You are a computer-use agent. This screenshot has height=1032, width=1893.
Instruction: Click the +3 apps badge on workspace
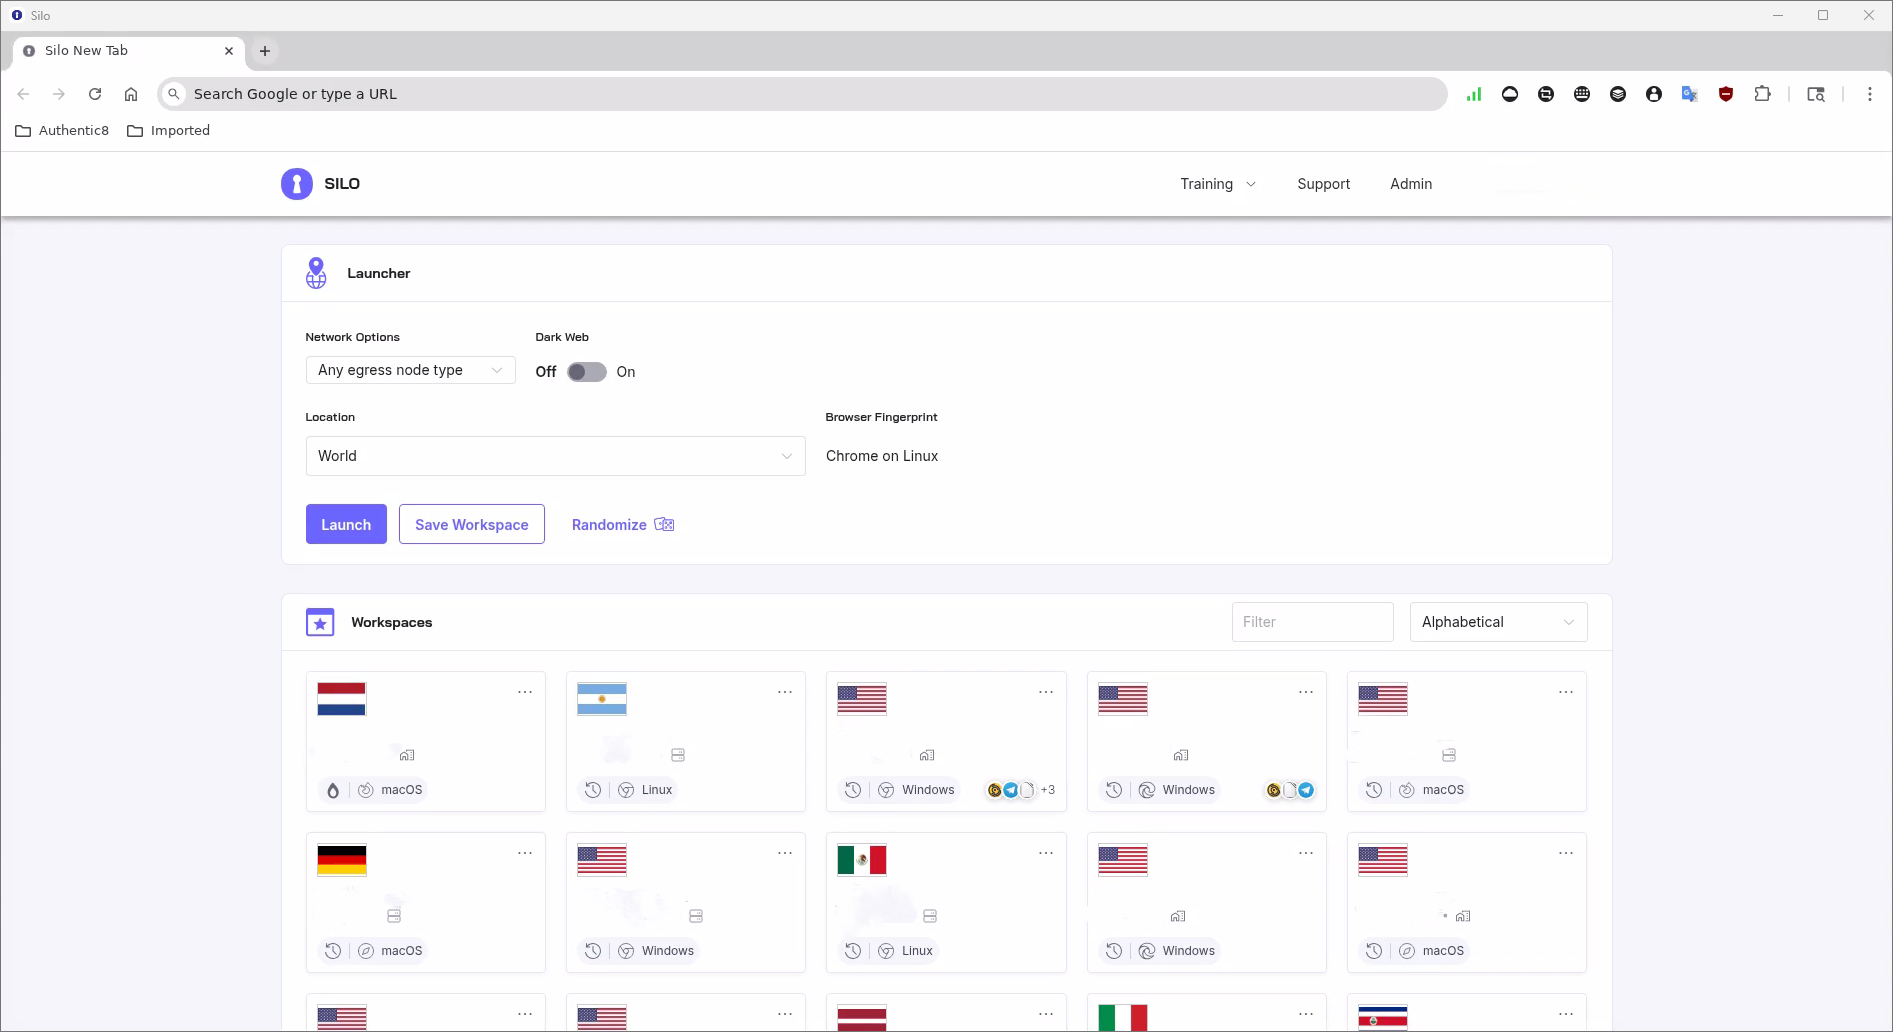(1048, 790)
